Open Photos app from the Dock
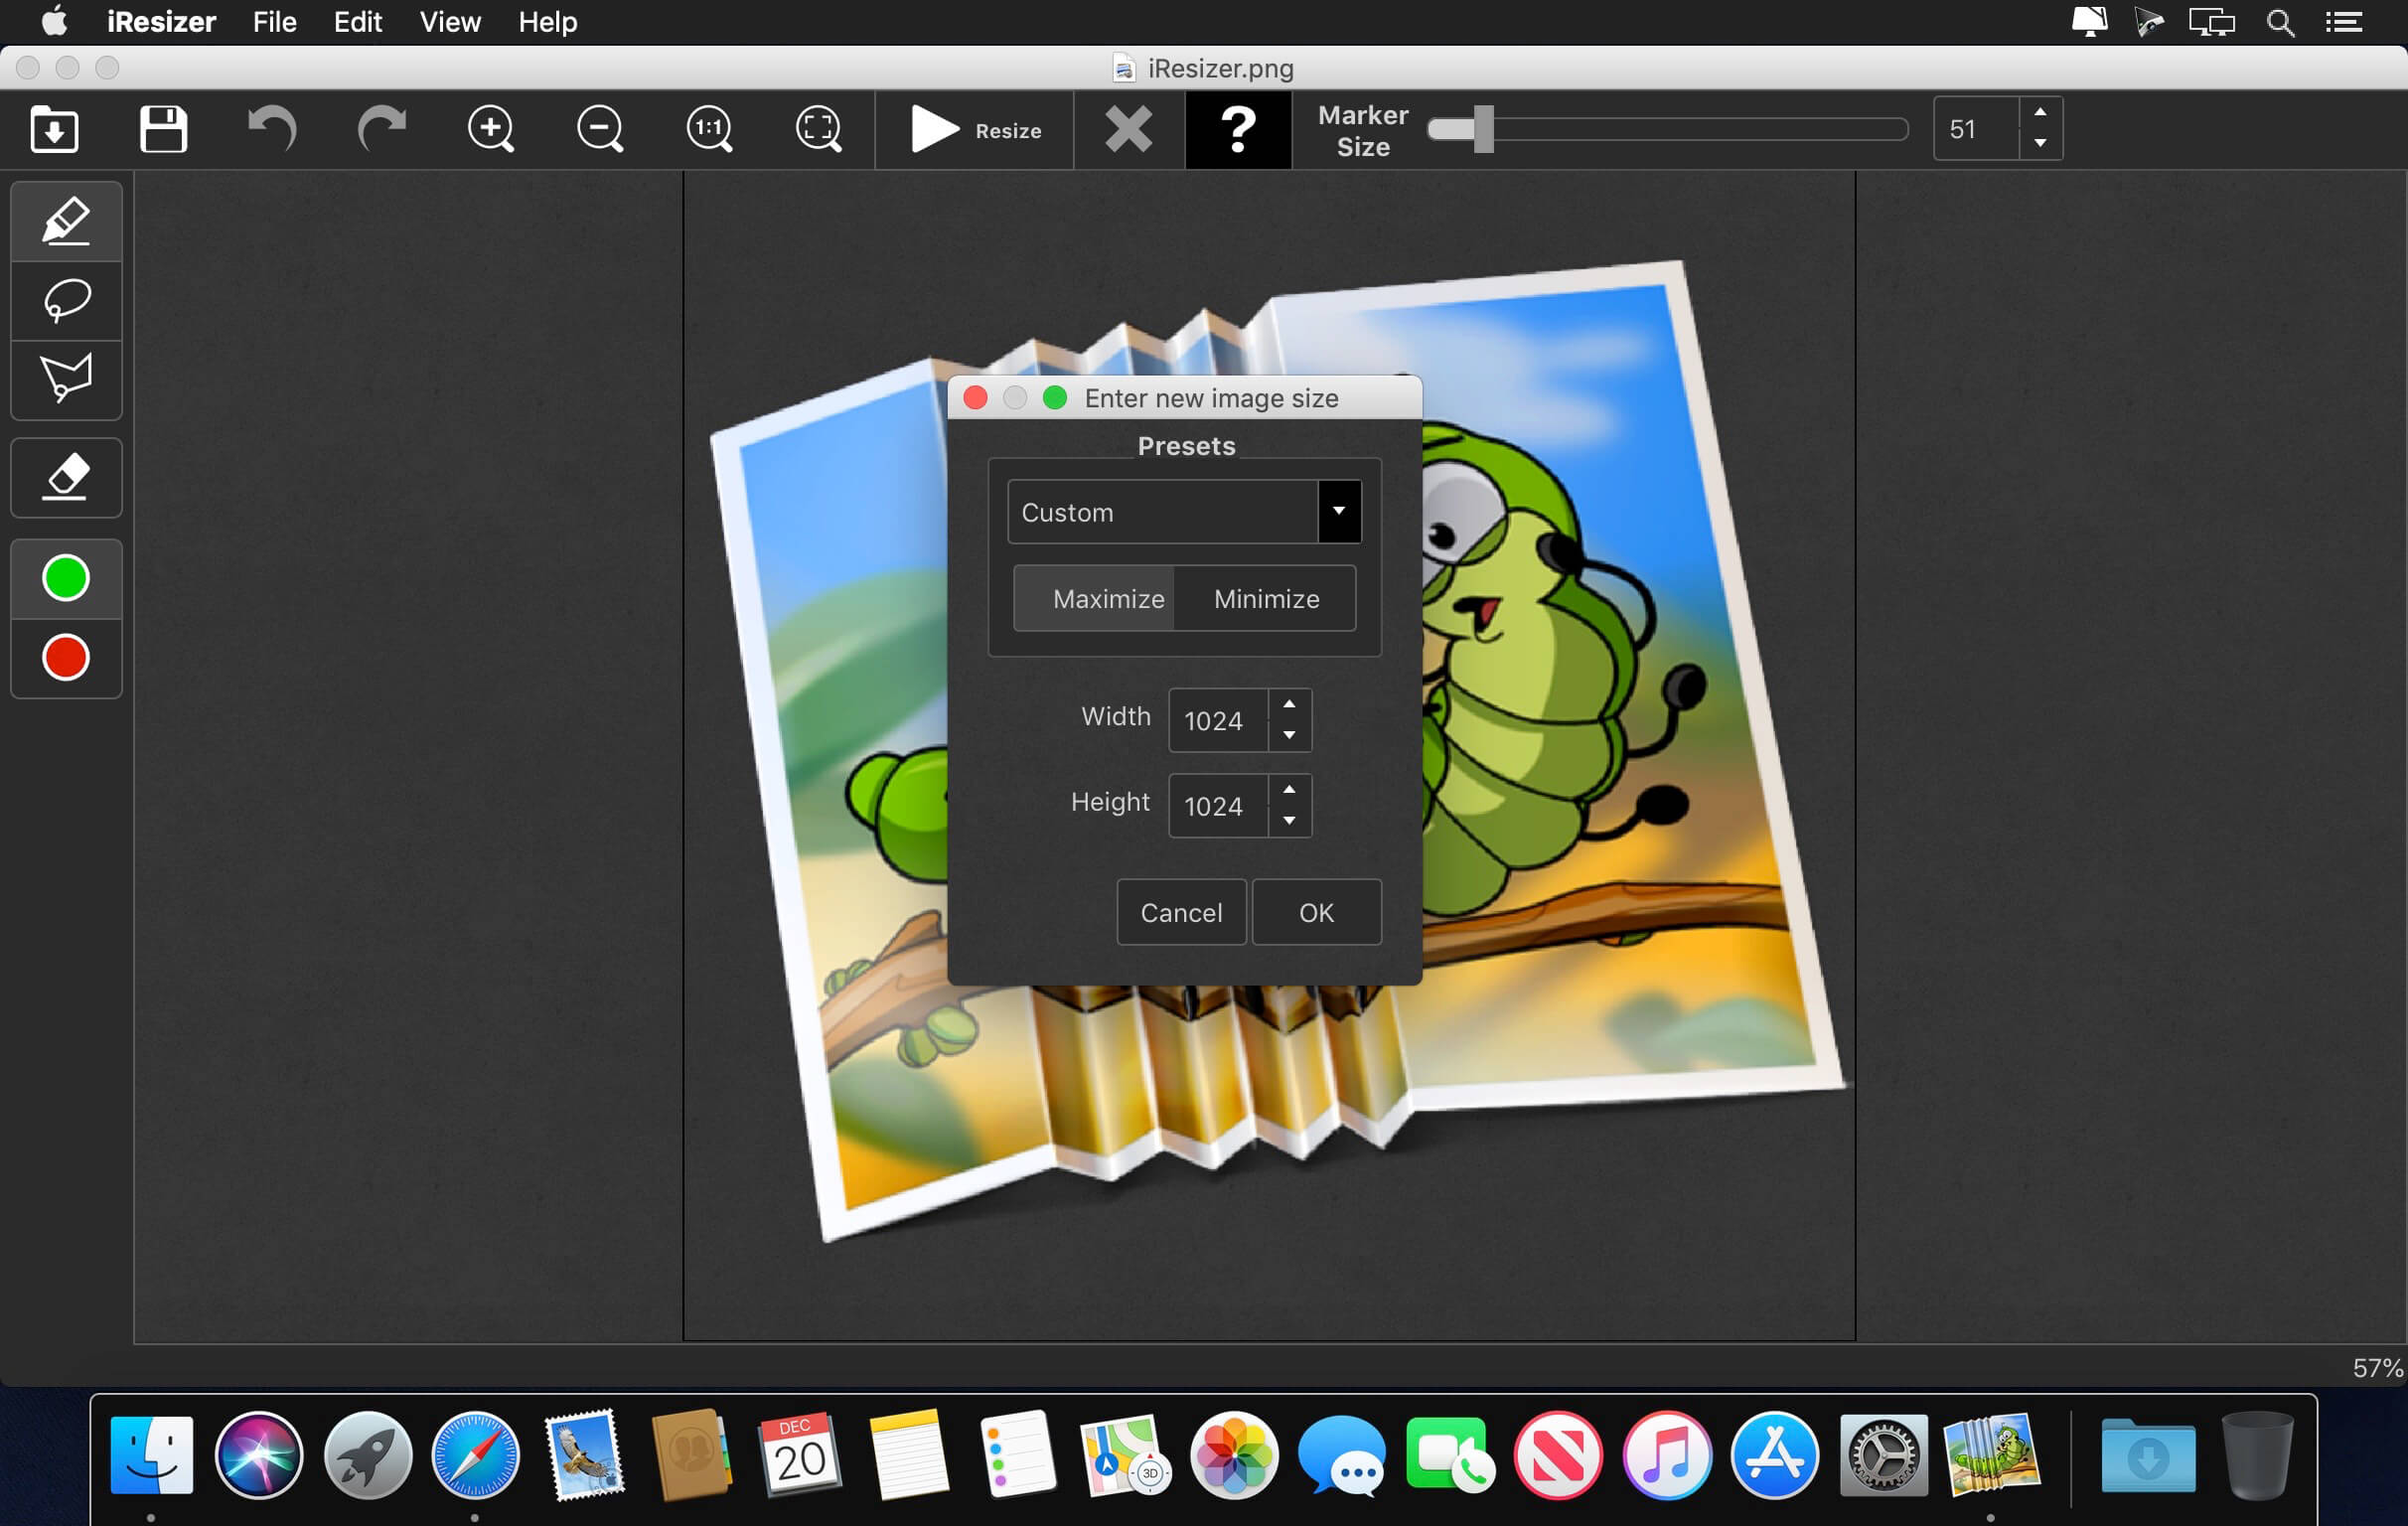 [x=1234, y=1456]
